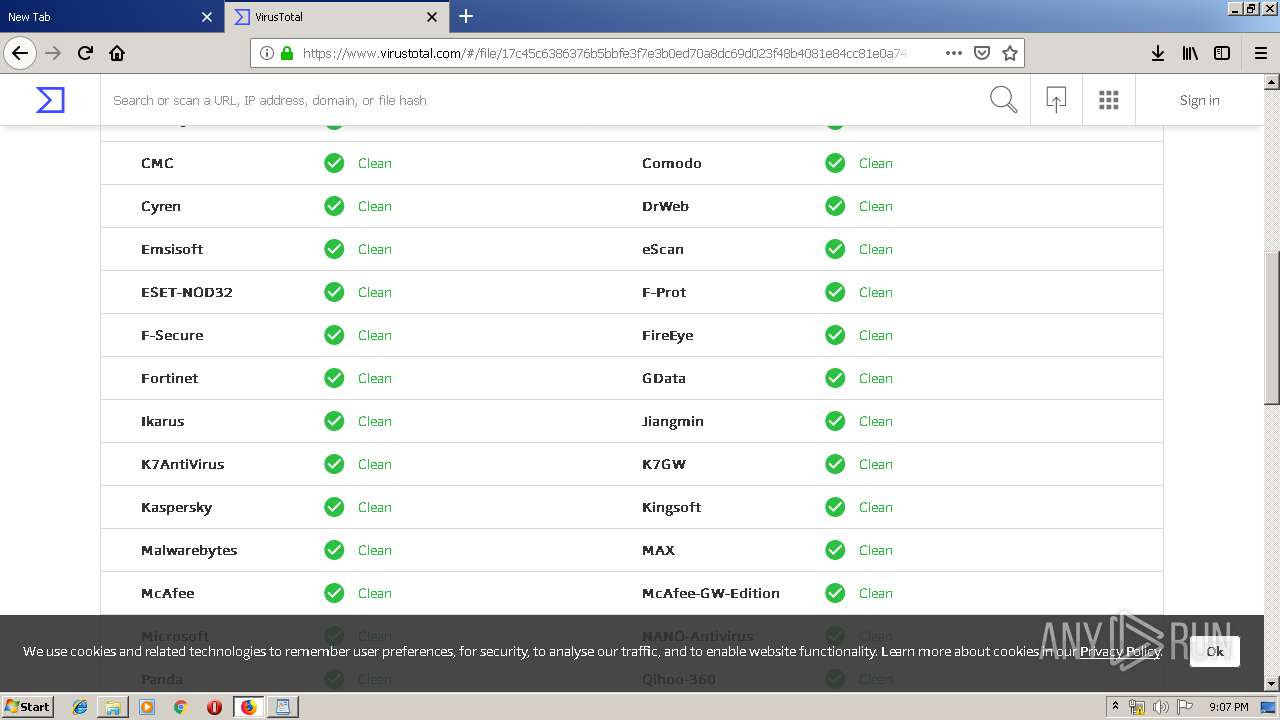Open the downloads arrow icon
The image size is (1280, 720).
pyautogui.click(x=1157, y=53)
